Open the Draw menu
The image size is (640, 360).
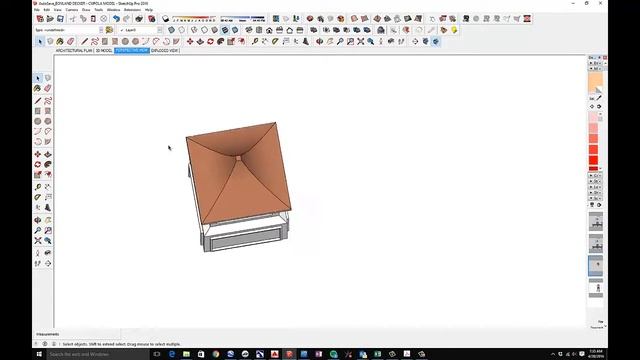(x=86, y=9)
